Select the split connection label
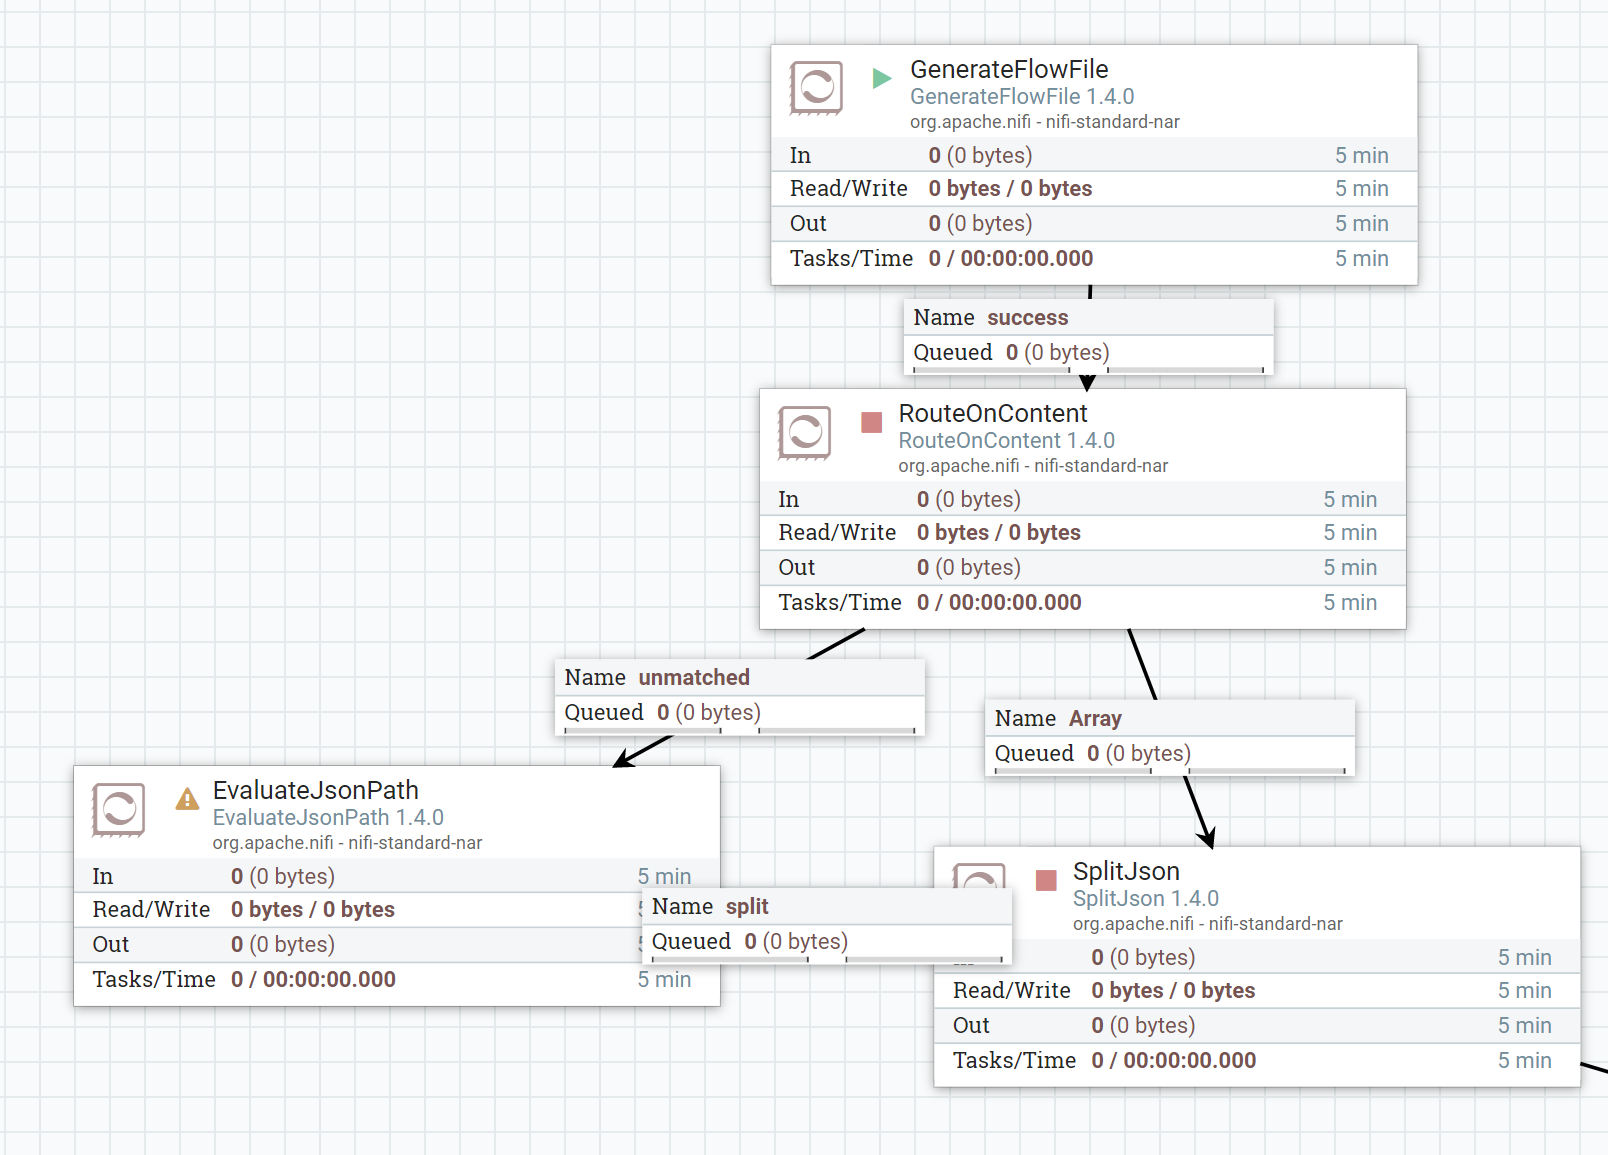Image resolution: width=1608 pixels, height=1155 pixels. click(x=747, y=907)
